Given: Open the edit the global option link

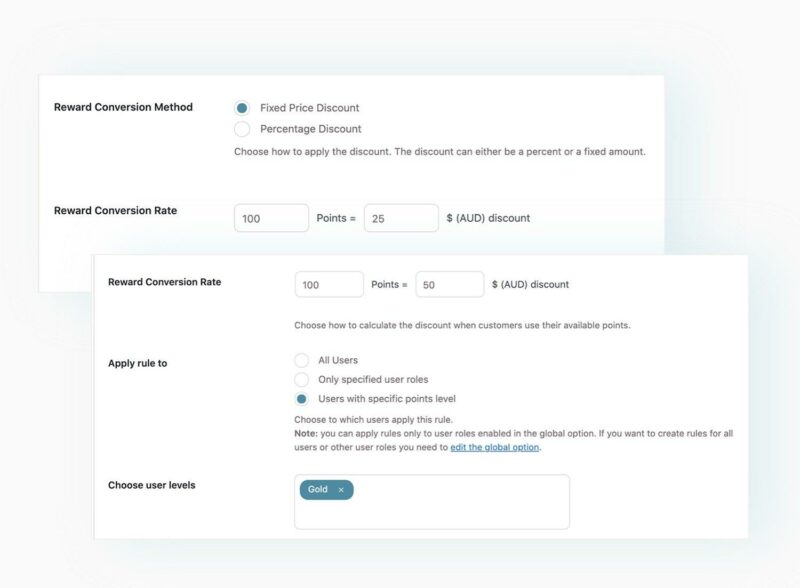Looking at the screenshot, I should (494, 448).
